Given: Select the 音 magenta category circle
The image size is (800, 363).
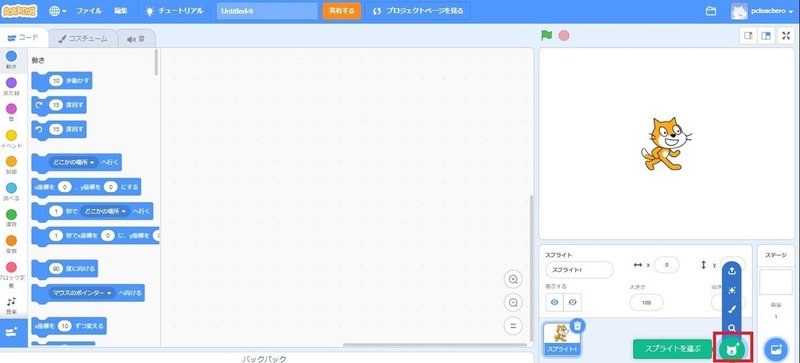Looking at the screenshot, I should tap(11, 109).
